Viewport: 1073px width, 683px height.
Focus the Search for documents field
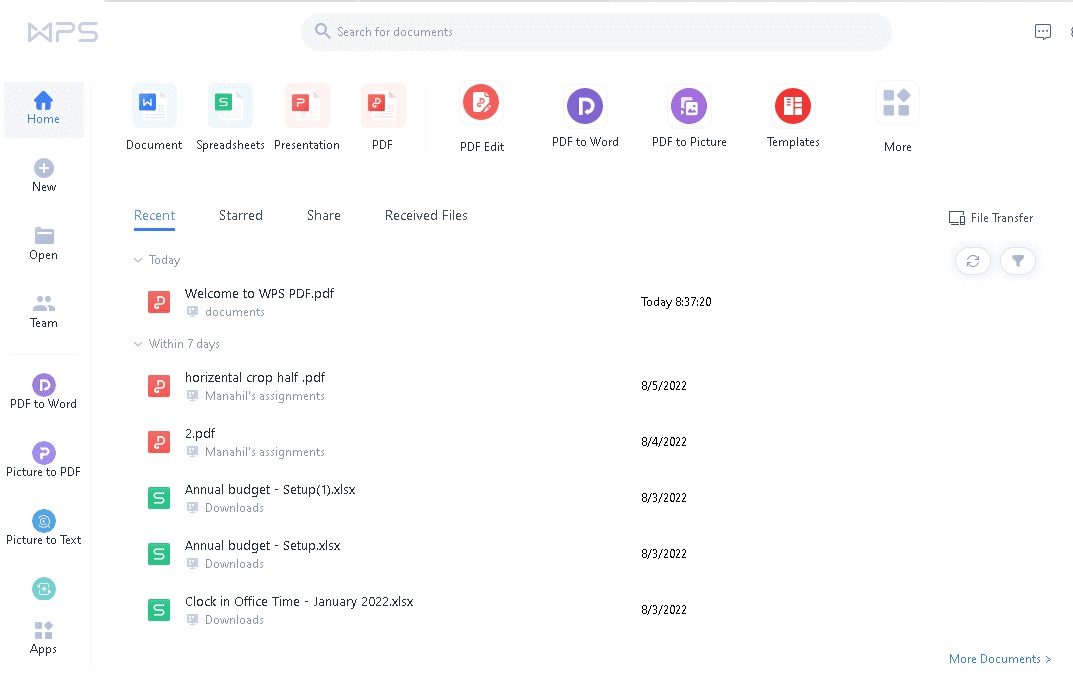596,31
